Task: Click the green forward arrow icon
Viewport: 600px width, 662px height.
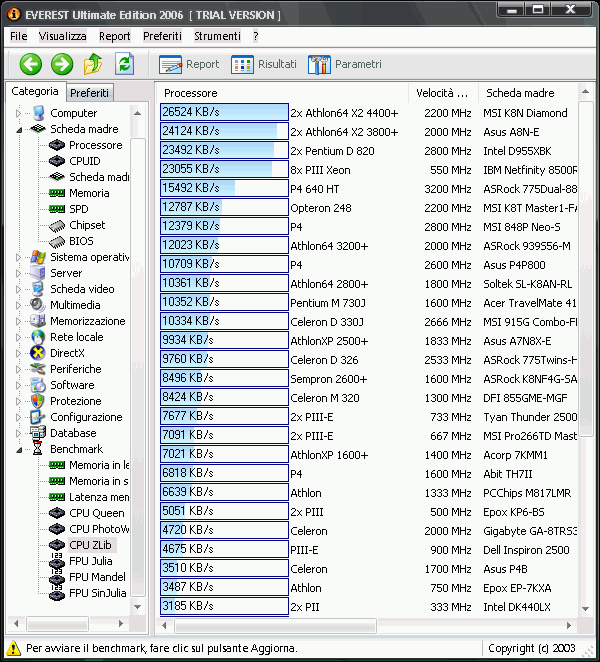Action: 62,64
